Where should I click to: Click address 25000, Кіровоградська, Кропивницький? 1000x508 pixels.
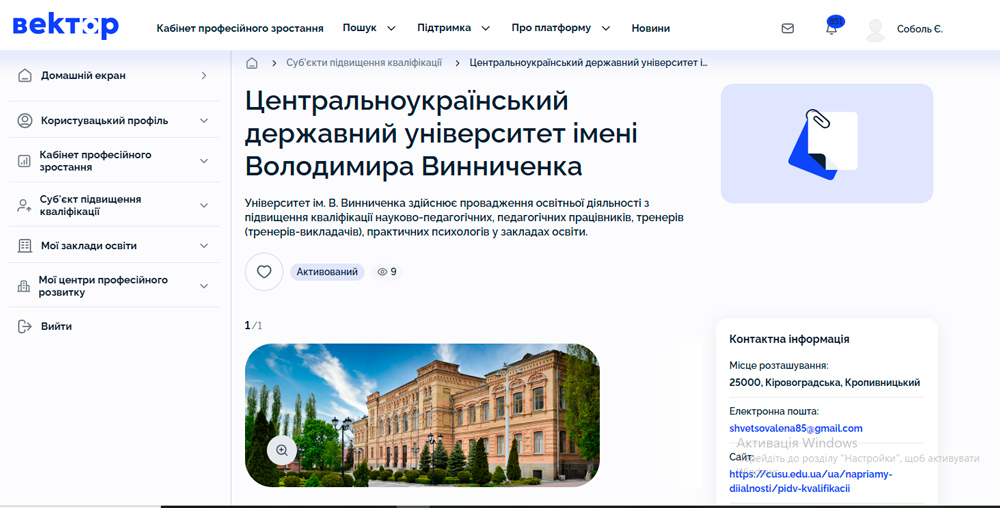coord(825,383)
